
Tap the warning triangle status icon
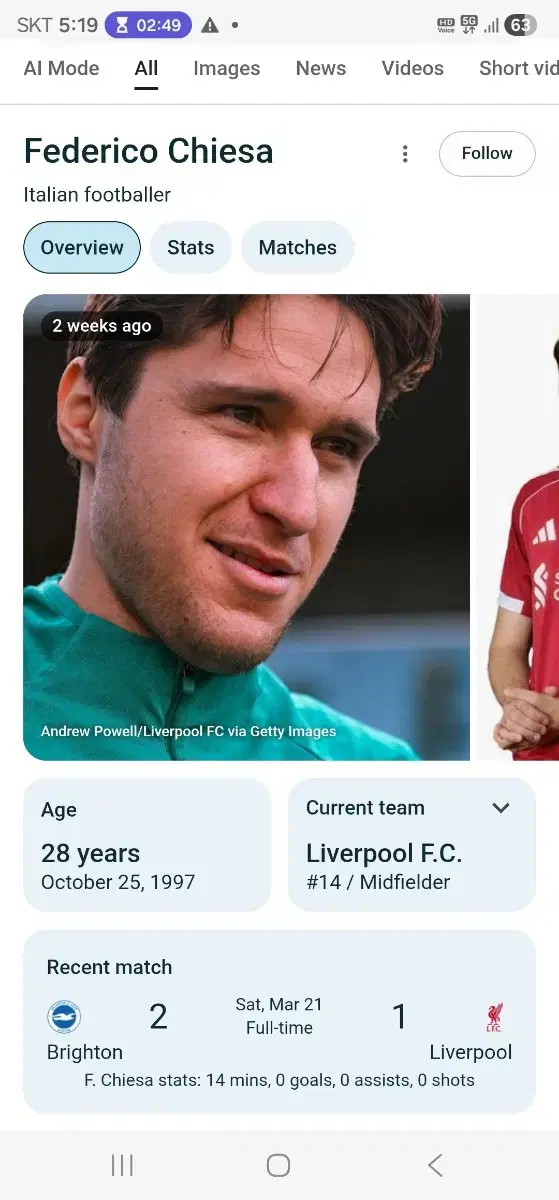click(x=210, y=25)
